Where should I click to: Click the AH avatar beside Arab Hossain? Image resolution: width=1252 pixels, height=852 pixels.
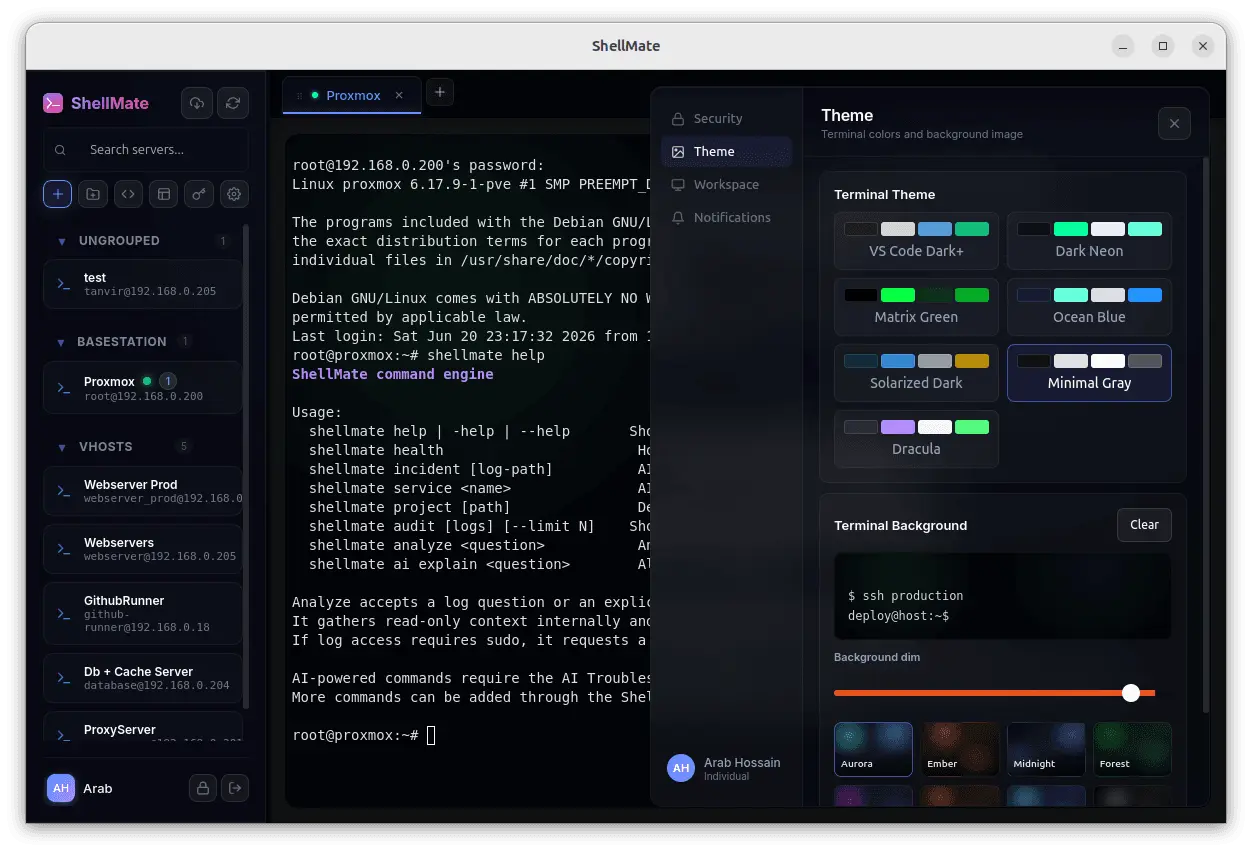[681, 768]
